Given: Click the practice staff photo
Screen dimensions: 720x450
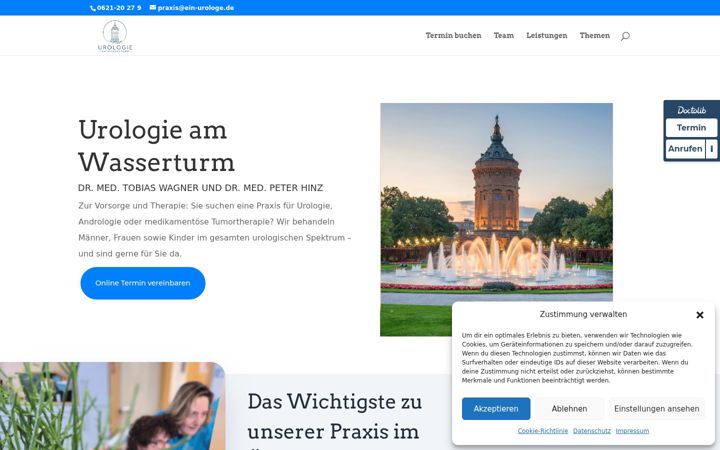Looking at the screenshot, I should [x=112, y=406].
